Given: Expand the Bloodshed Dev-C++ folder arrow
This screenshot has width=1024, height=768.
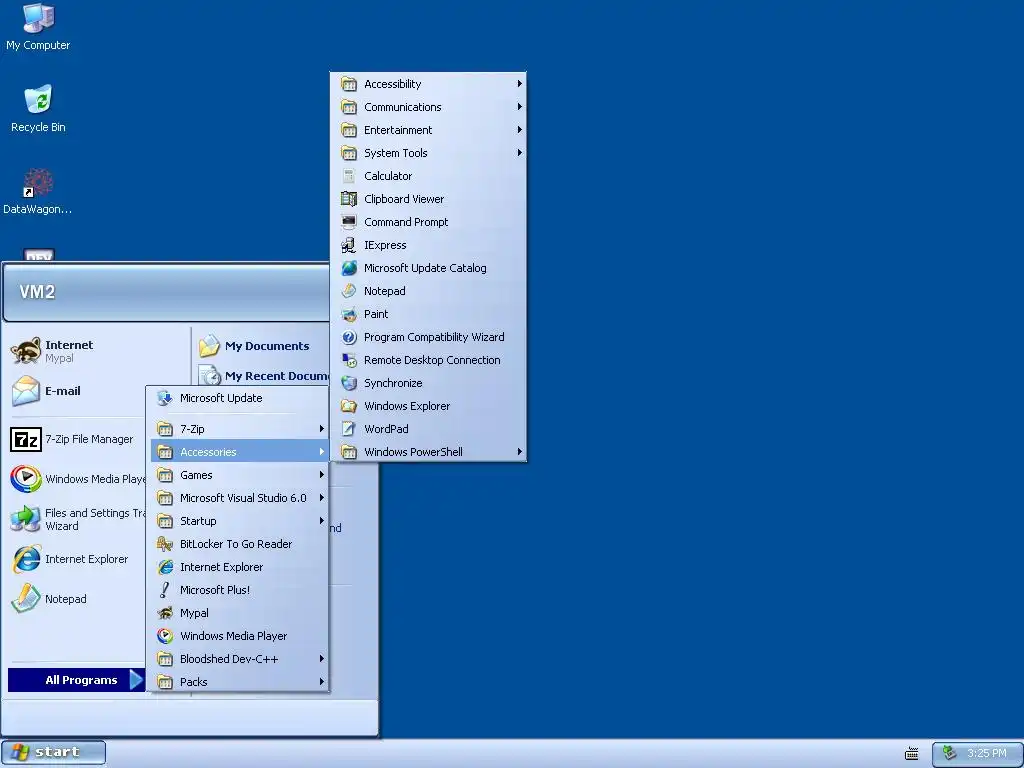Looking at the screenshot, I should (321, 658).
